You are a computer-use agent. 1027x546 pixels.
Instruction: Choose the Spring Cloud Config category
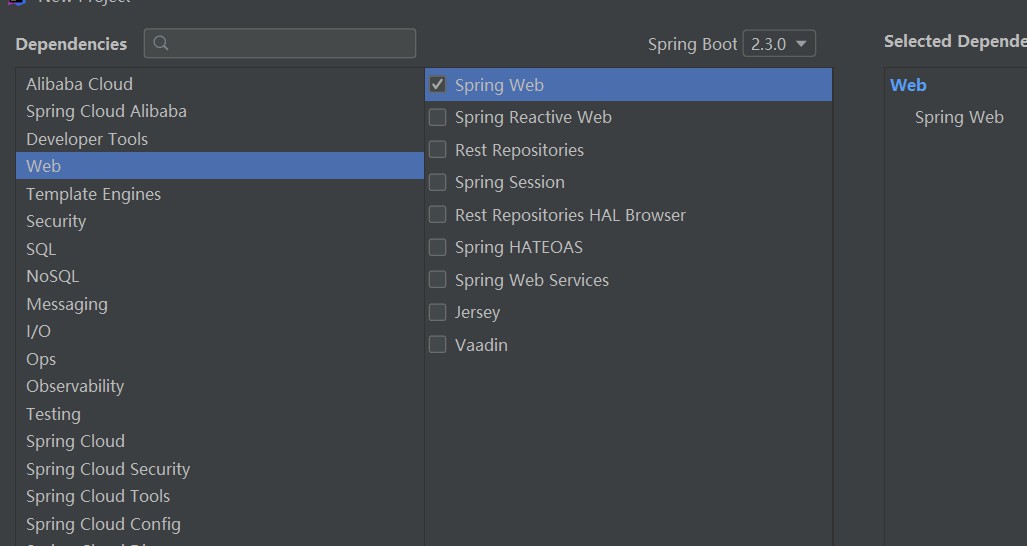pos(220,524)
